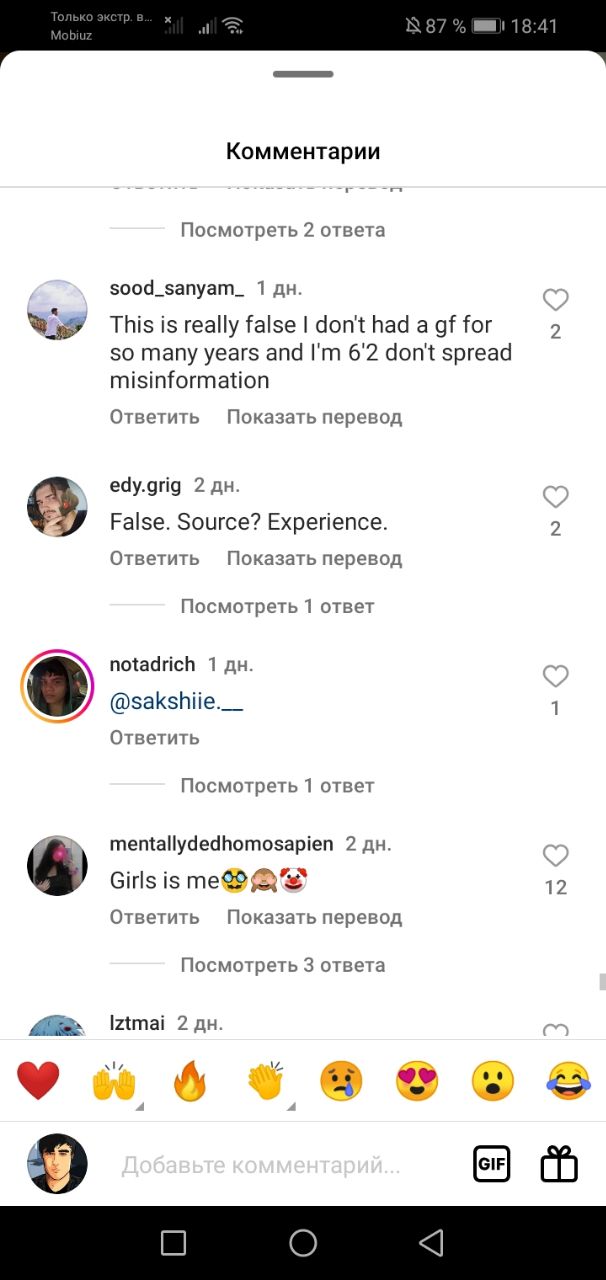Expand 'Посмотреть 1 ответ' under edy.grig
606x1280 pixels.
[277, 606]
